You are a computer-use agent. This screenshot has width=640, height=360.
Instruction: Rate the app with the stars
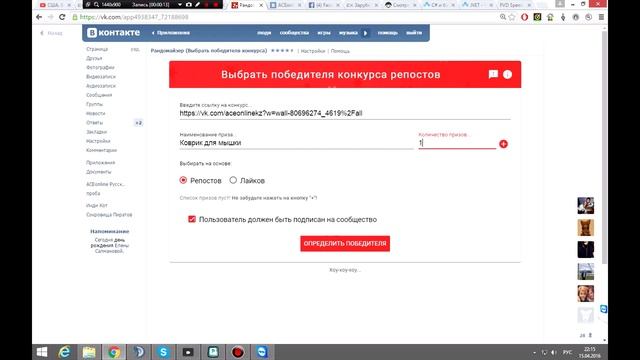282,51
